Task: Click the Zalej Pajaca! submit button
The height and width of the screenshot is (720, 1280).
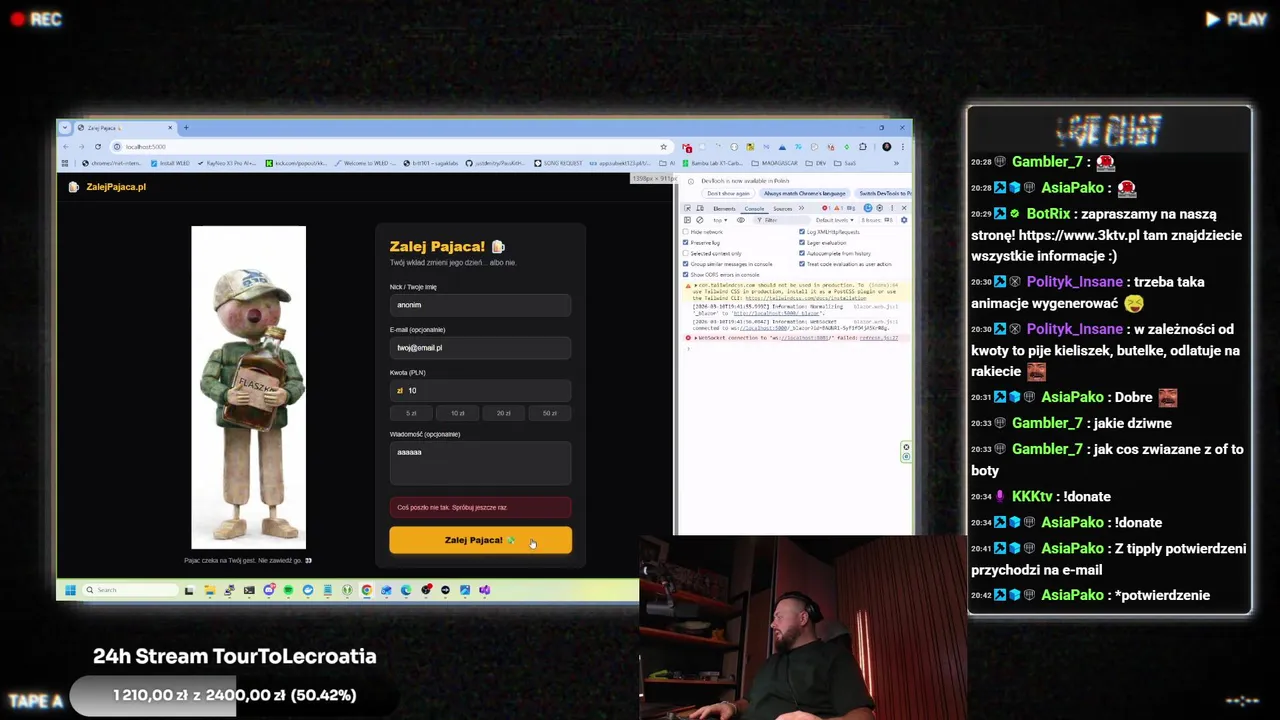Action: [x=480, y=540]
